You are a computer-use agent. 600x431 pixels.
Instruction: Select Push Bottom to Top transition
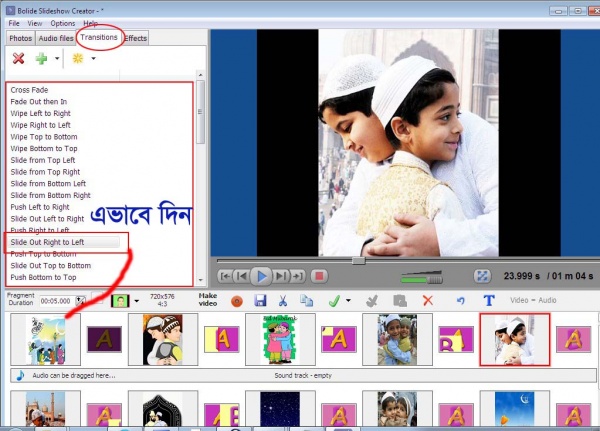tap(43, 278)
